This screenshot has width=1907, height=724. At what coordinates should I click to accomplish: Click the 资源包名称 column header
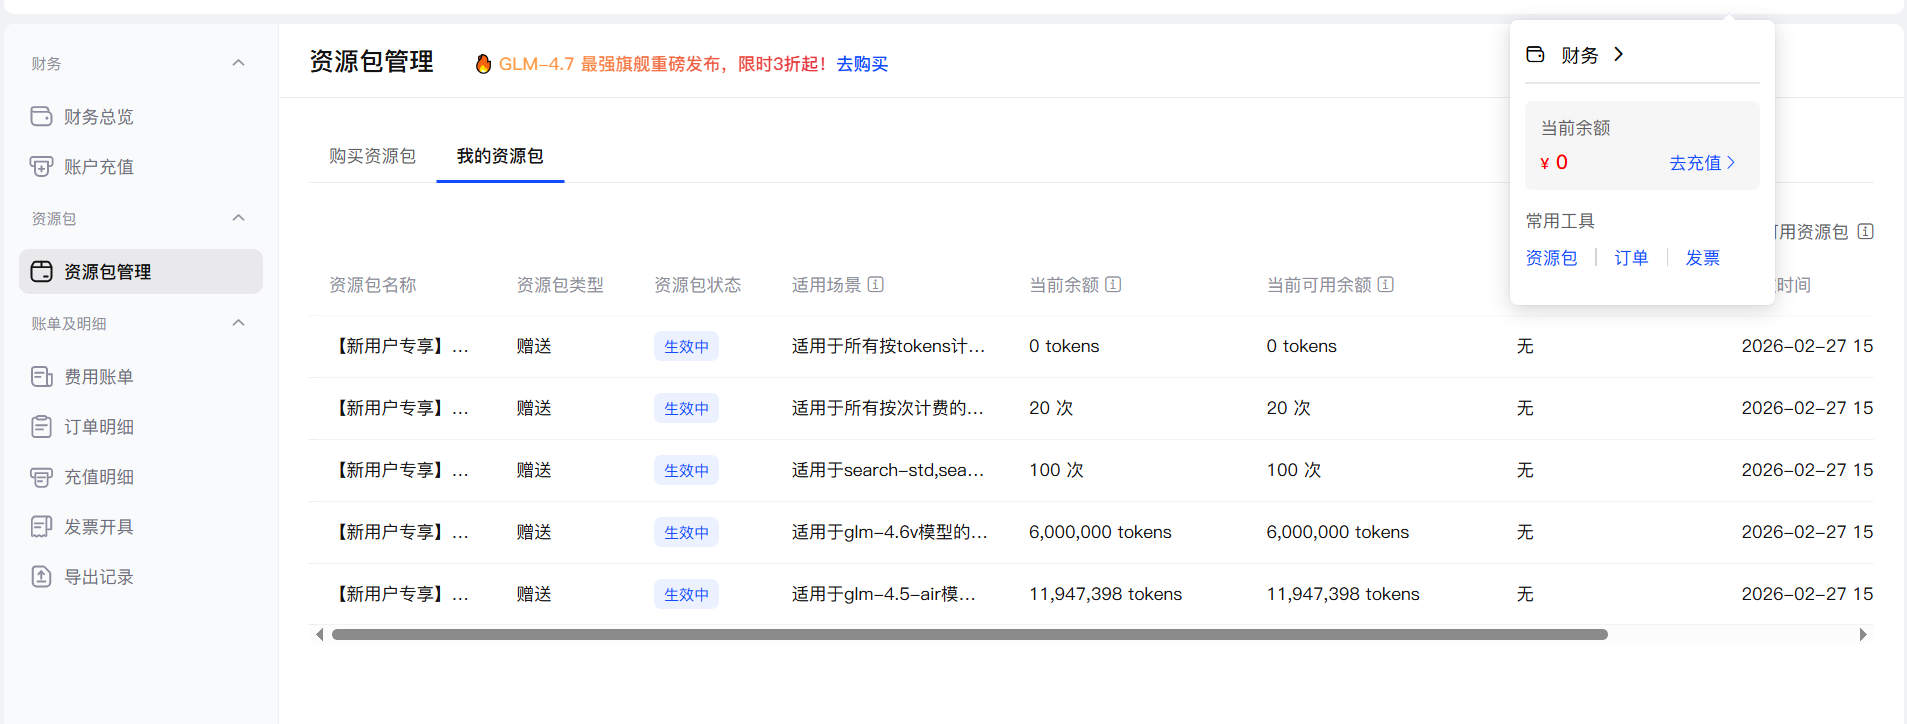coord(372,285)
